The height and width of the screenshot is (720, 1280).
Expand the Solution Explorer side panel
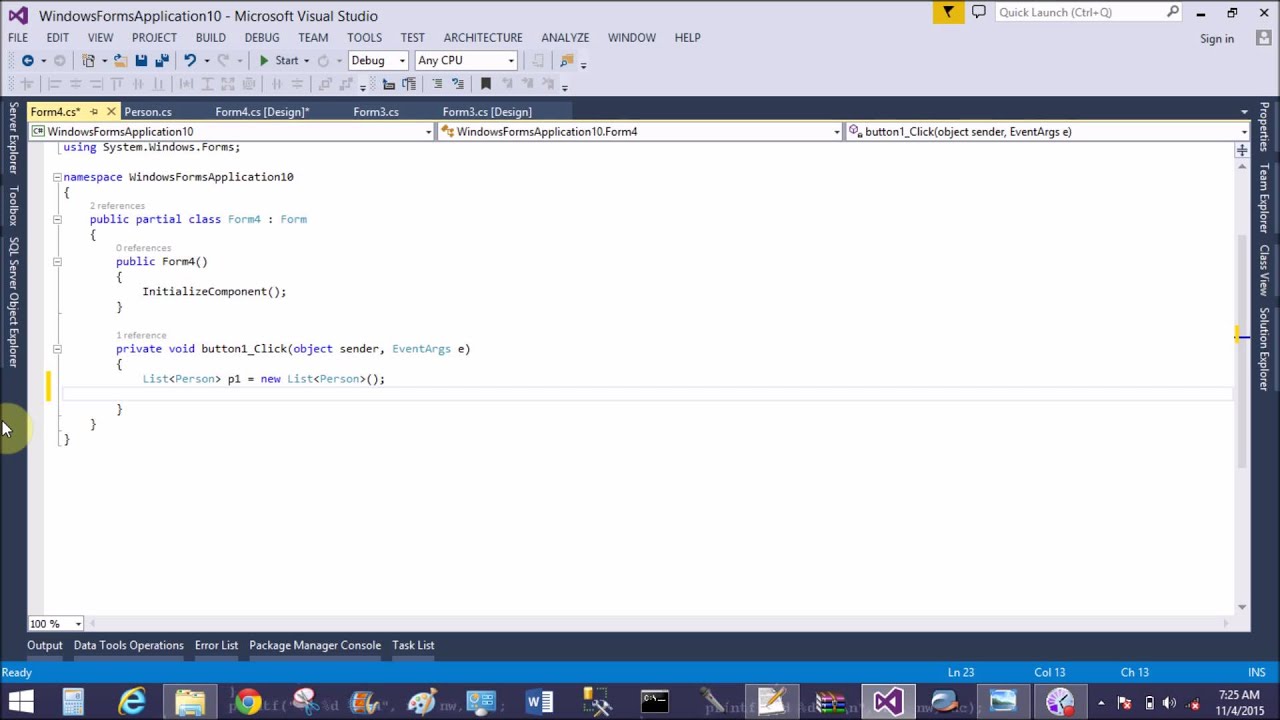[1264, 349]
